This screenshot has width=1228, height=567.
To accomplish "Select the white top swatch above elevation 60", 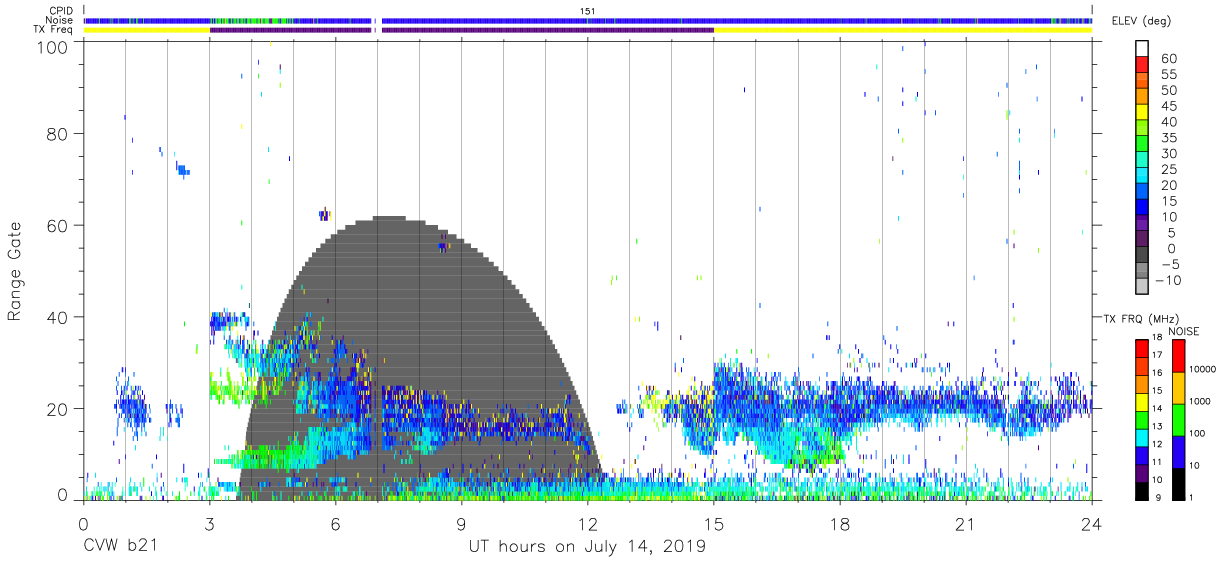I will [1142, 50].
